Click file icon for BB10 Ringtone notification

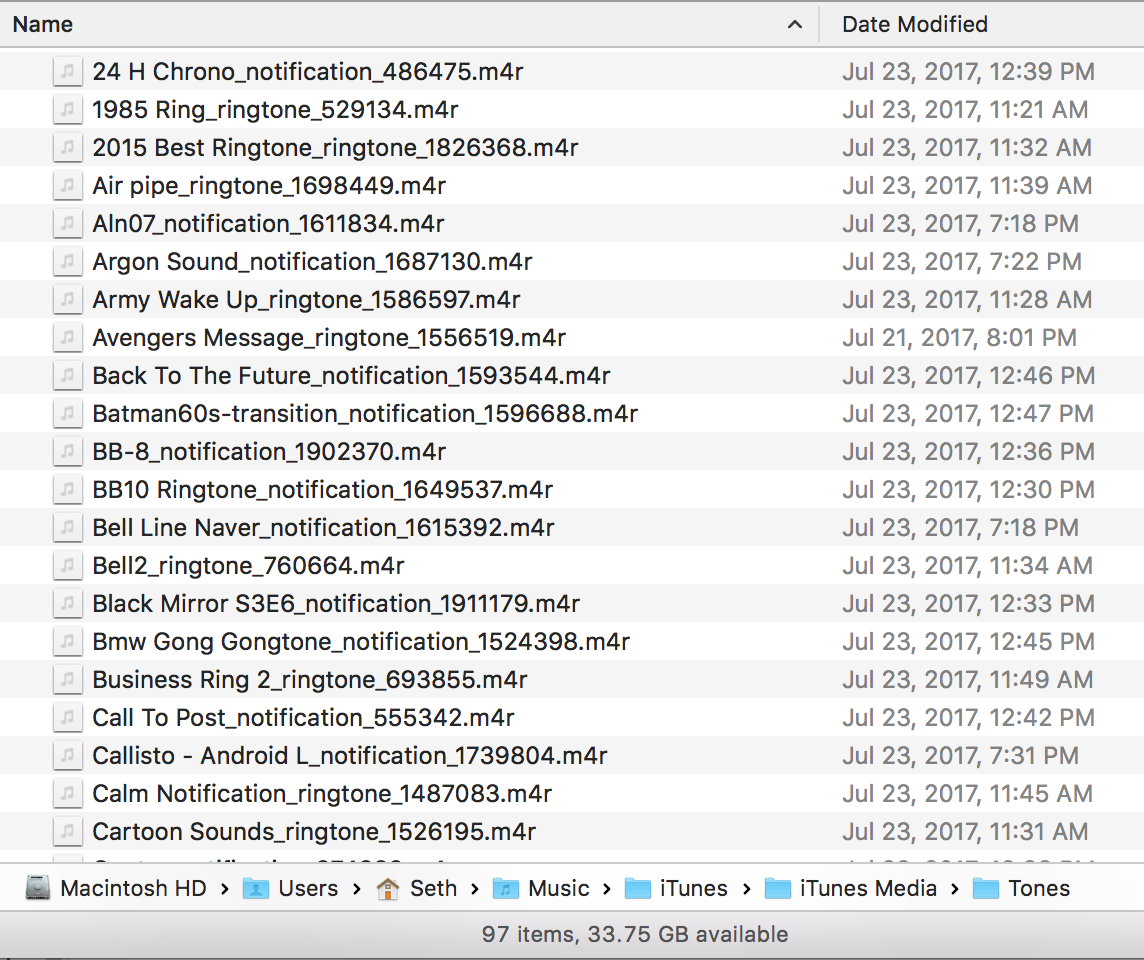[x=67, y=489]
